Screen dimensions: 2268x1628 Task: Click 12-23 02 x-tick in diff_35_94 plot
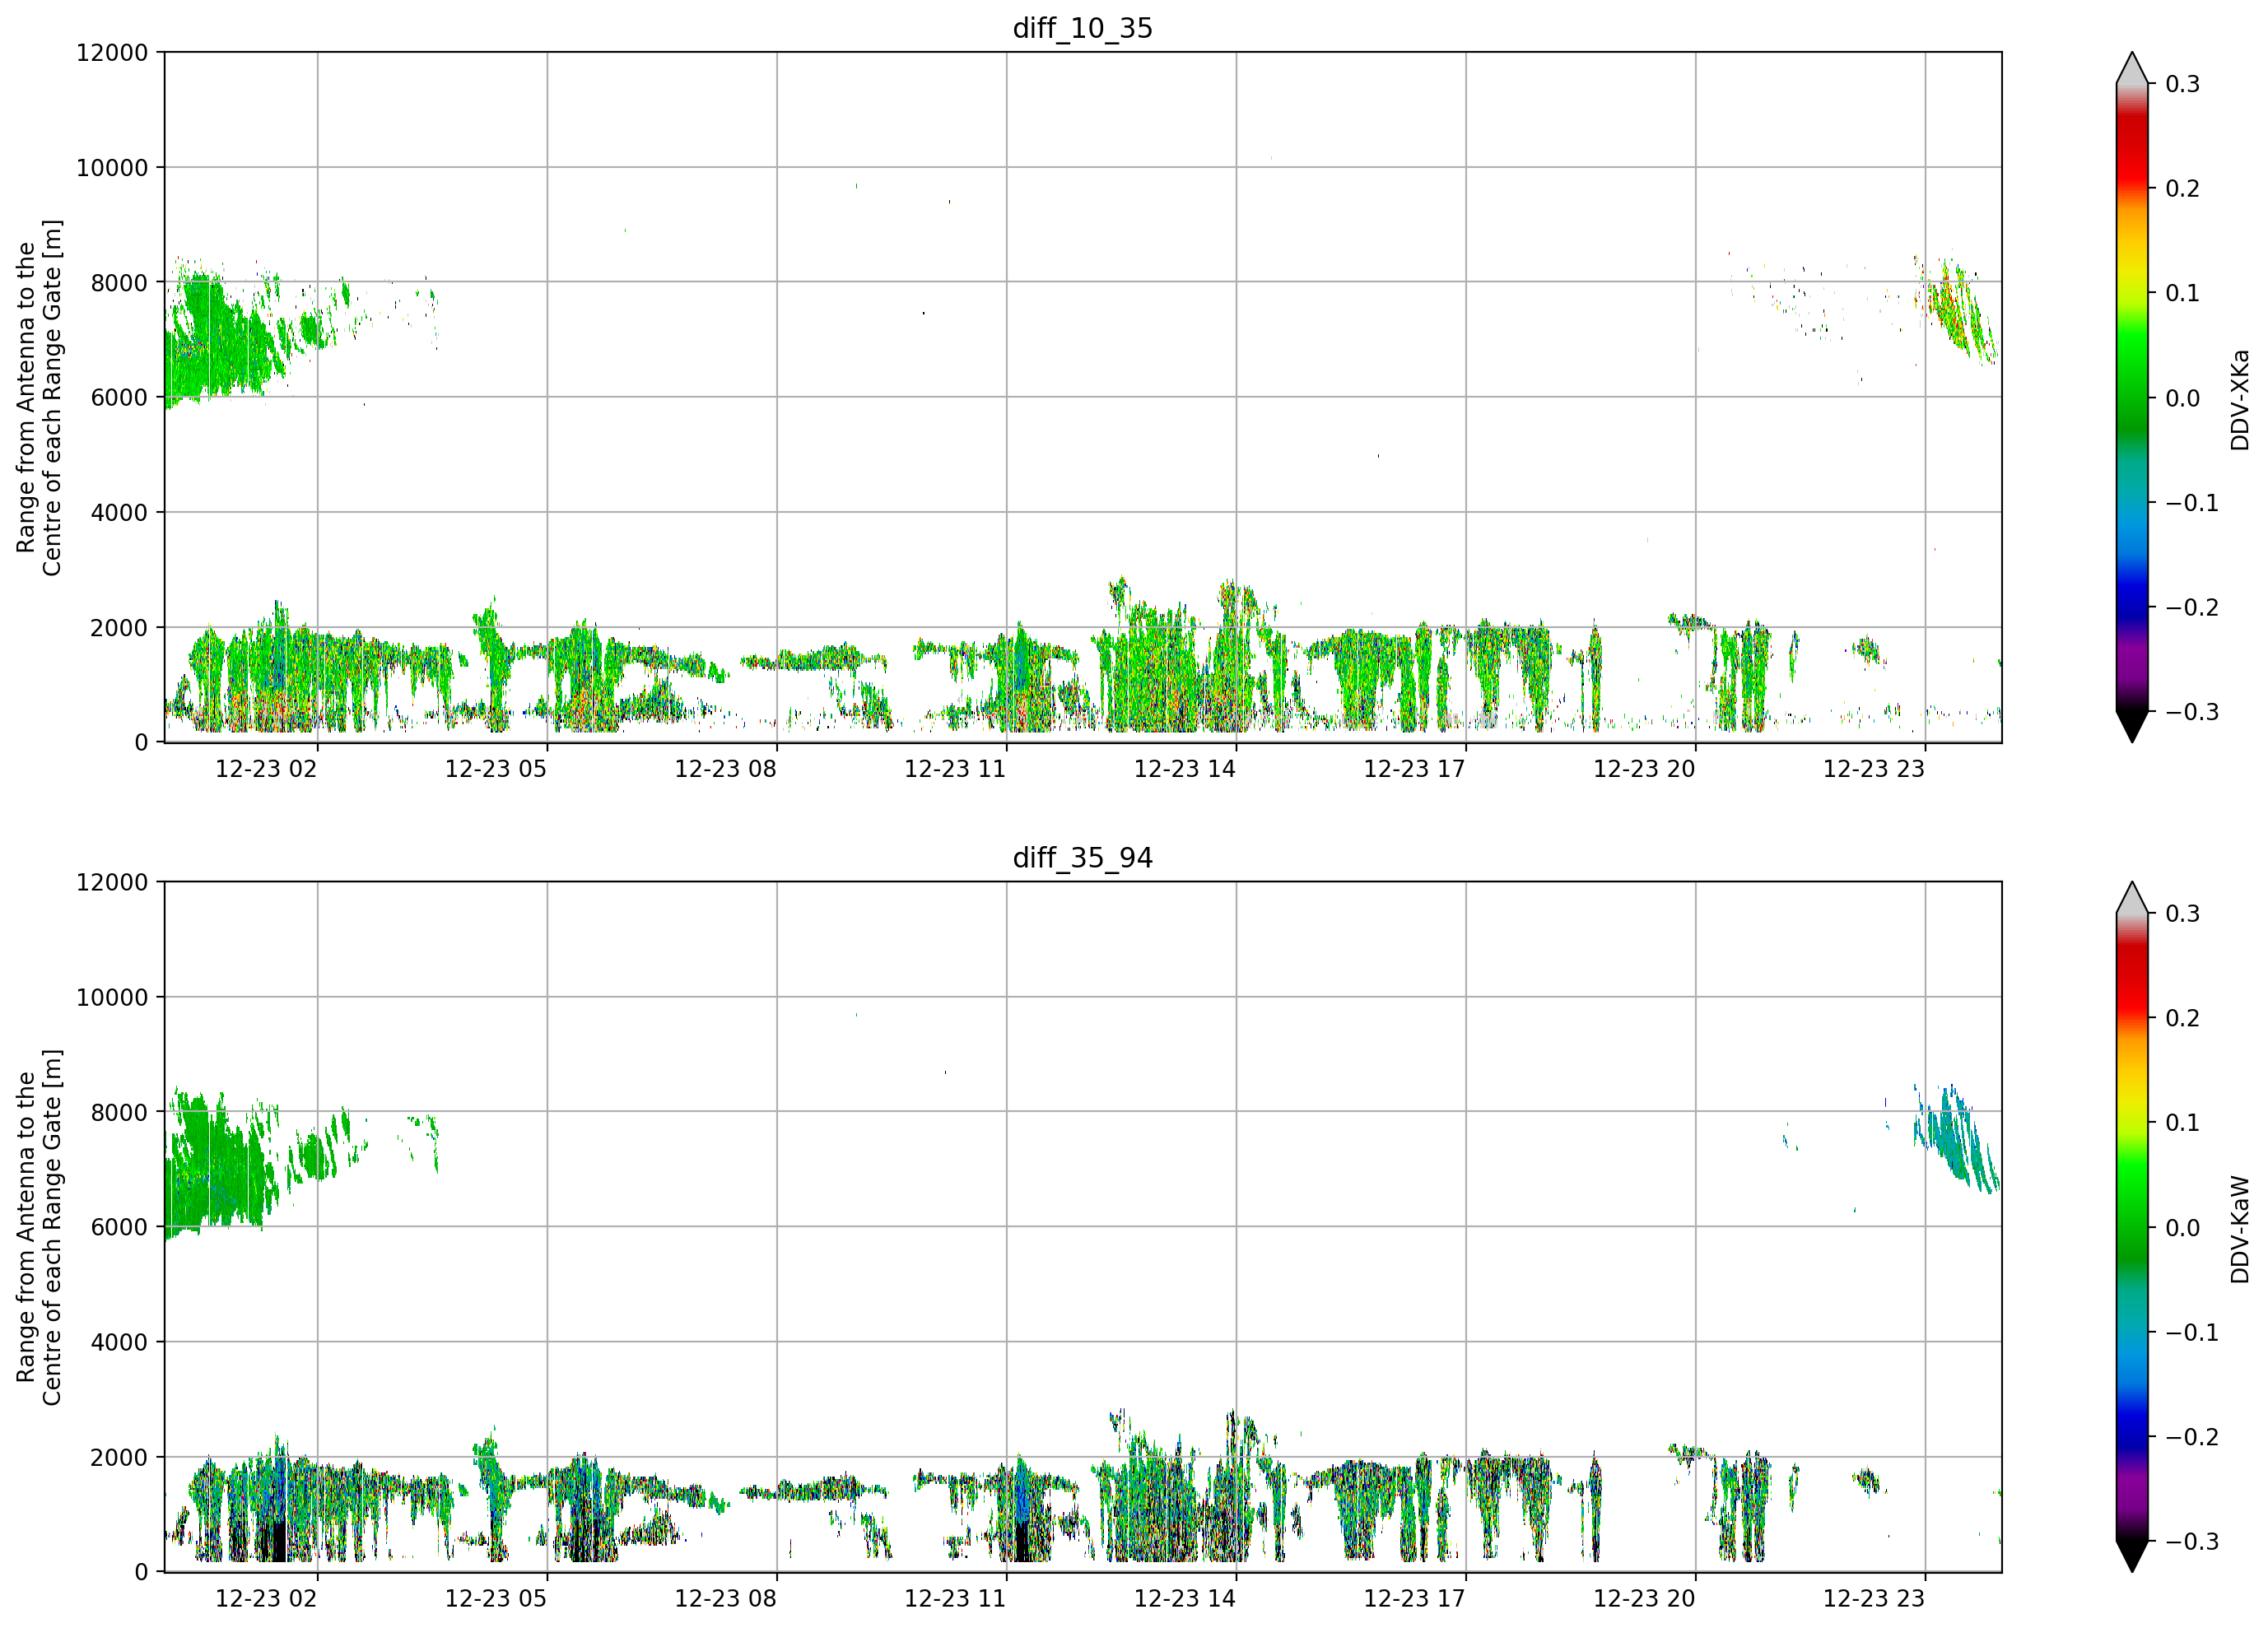[266, 1598]
